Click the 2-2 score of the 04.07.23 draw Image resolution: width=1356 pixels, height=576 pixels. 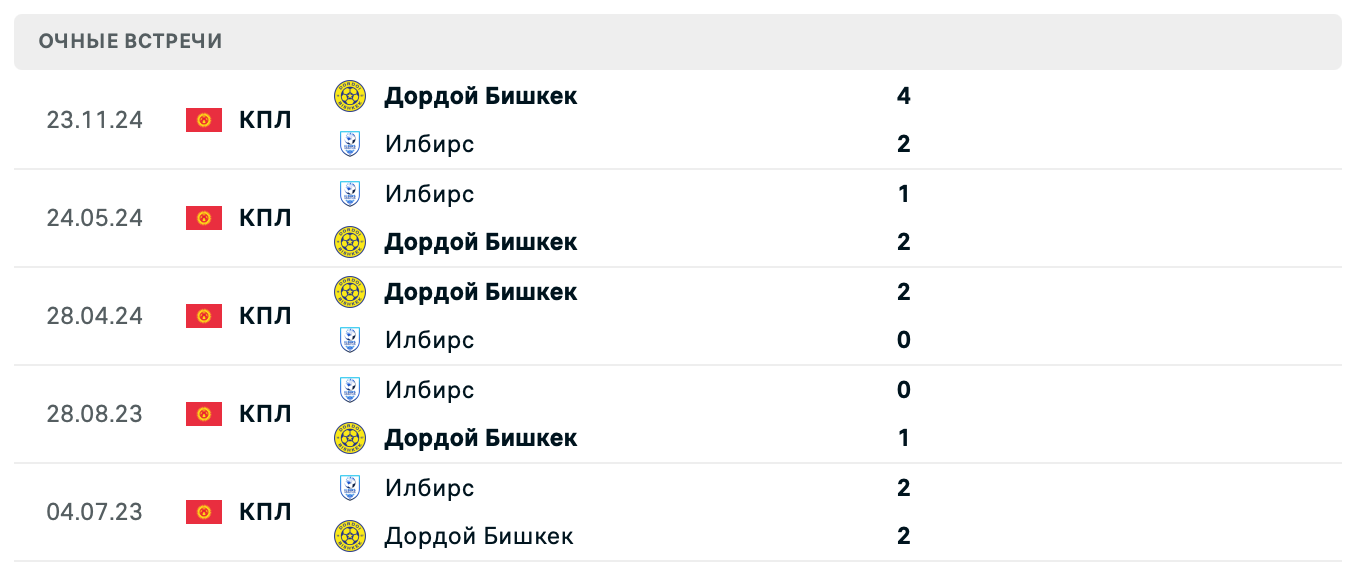(903, 512)
